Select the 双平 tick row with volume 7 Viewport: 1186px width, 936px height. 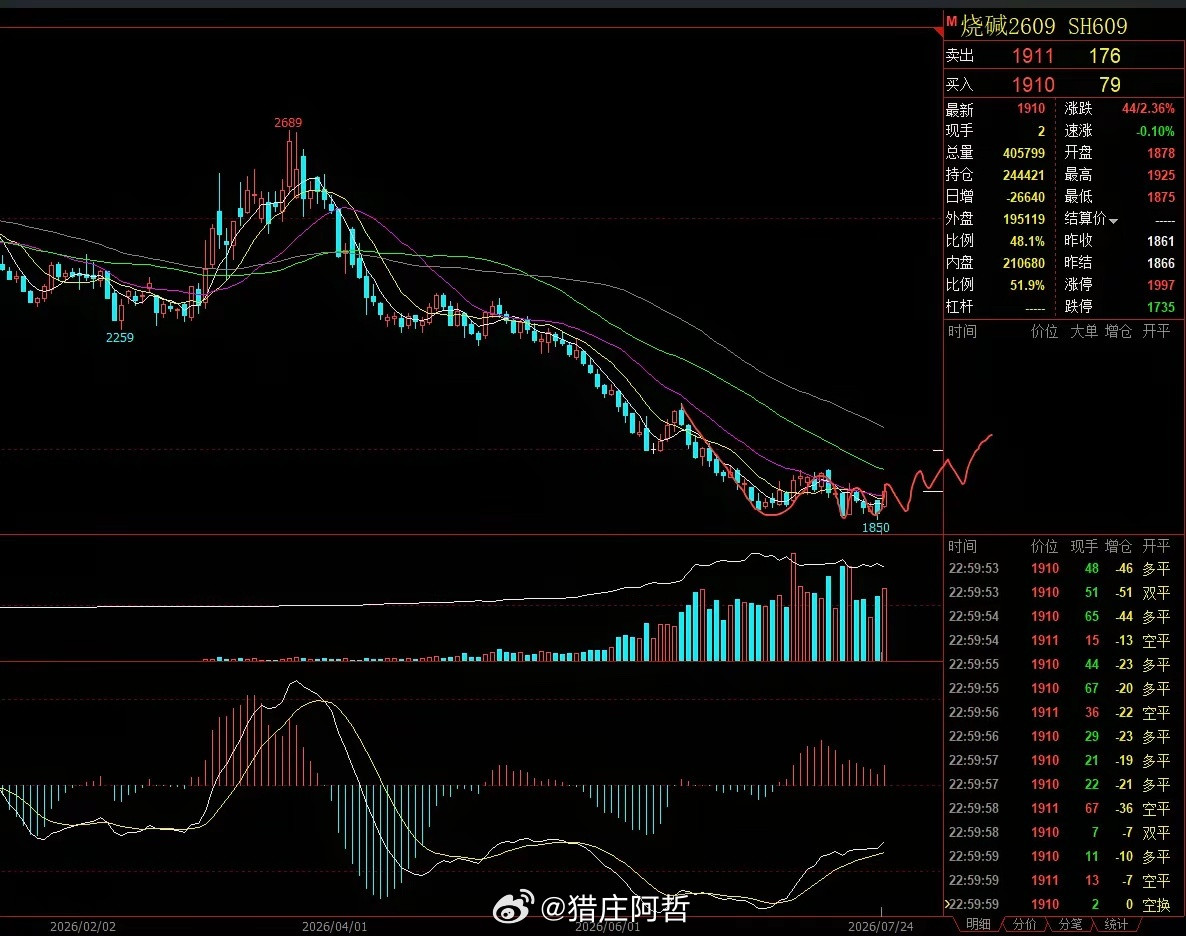click(x=1060, y=832)
